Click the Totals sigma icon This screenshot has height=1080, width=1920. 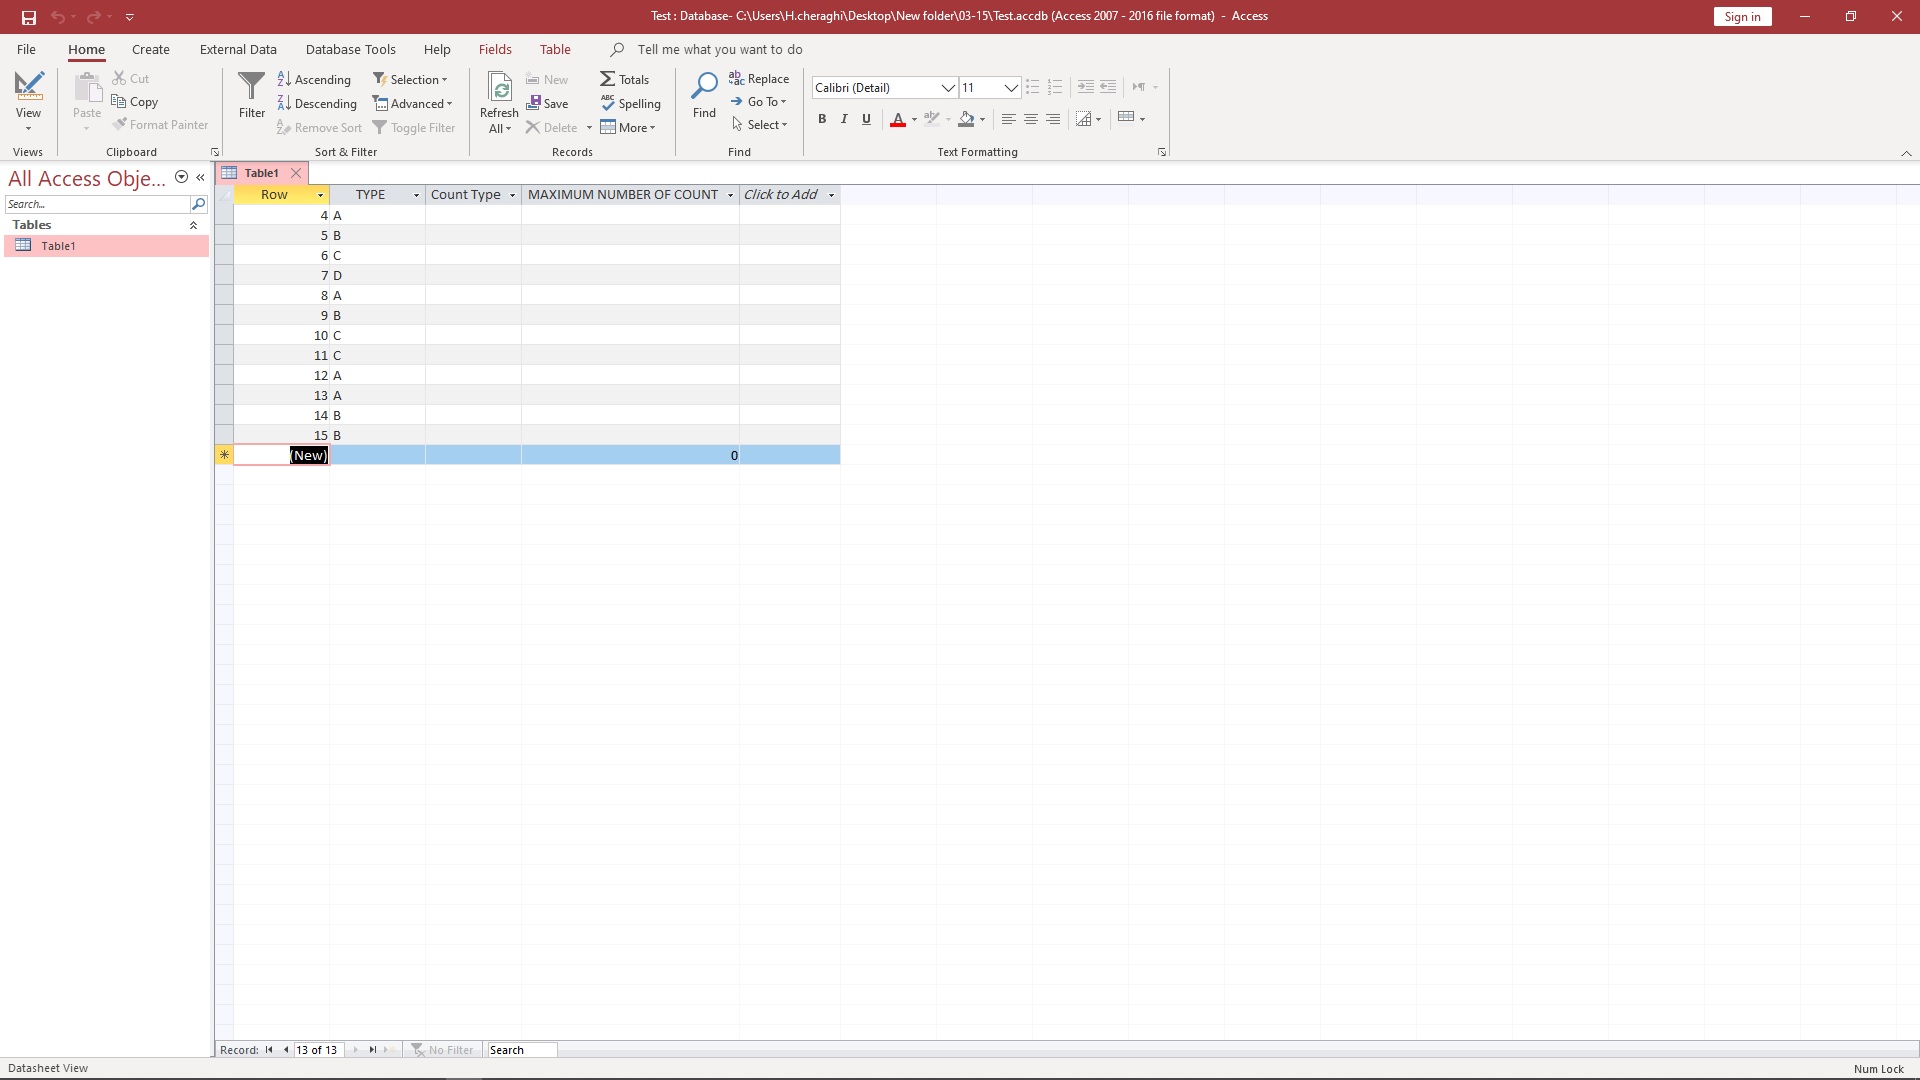click(608, 79)
